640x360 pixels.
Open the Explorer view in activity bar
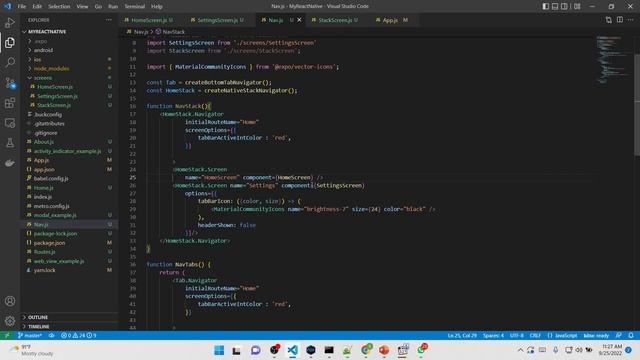click(10, 42)
